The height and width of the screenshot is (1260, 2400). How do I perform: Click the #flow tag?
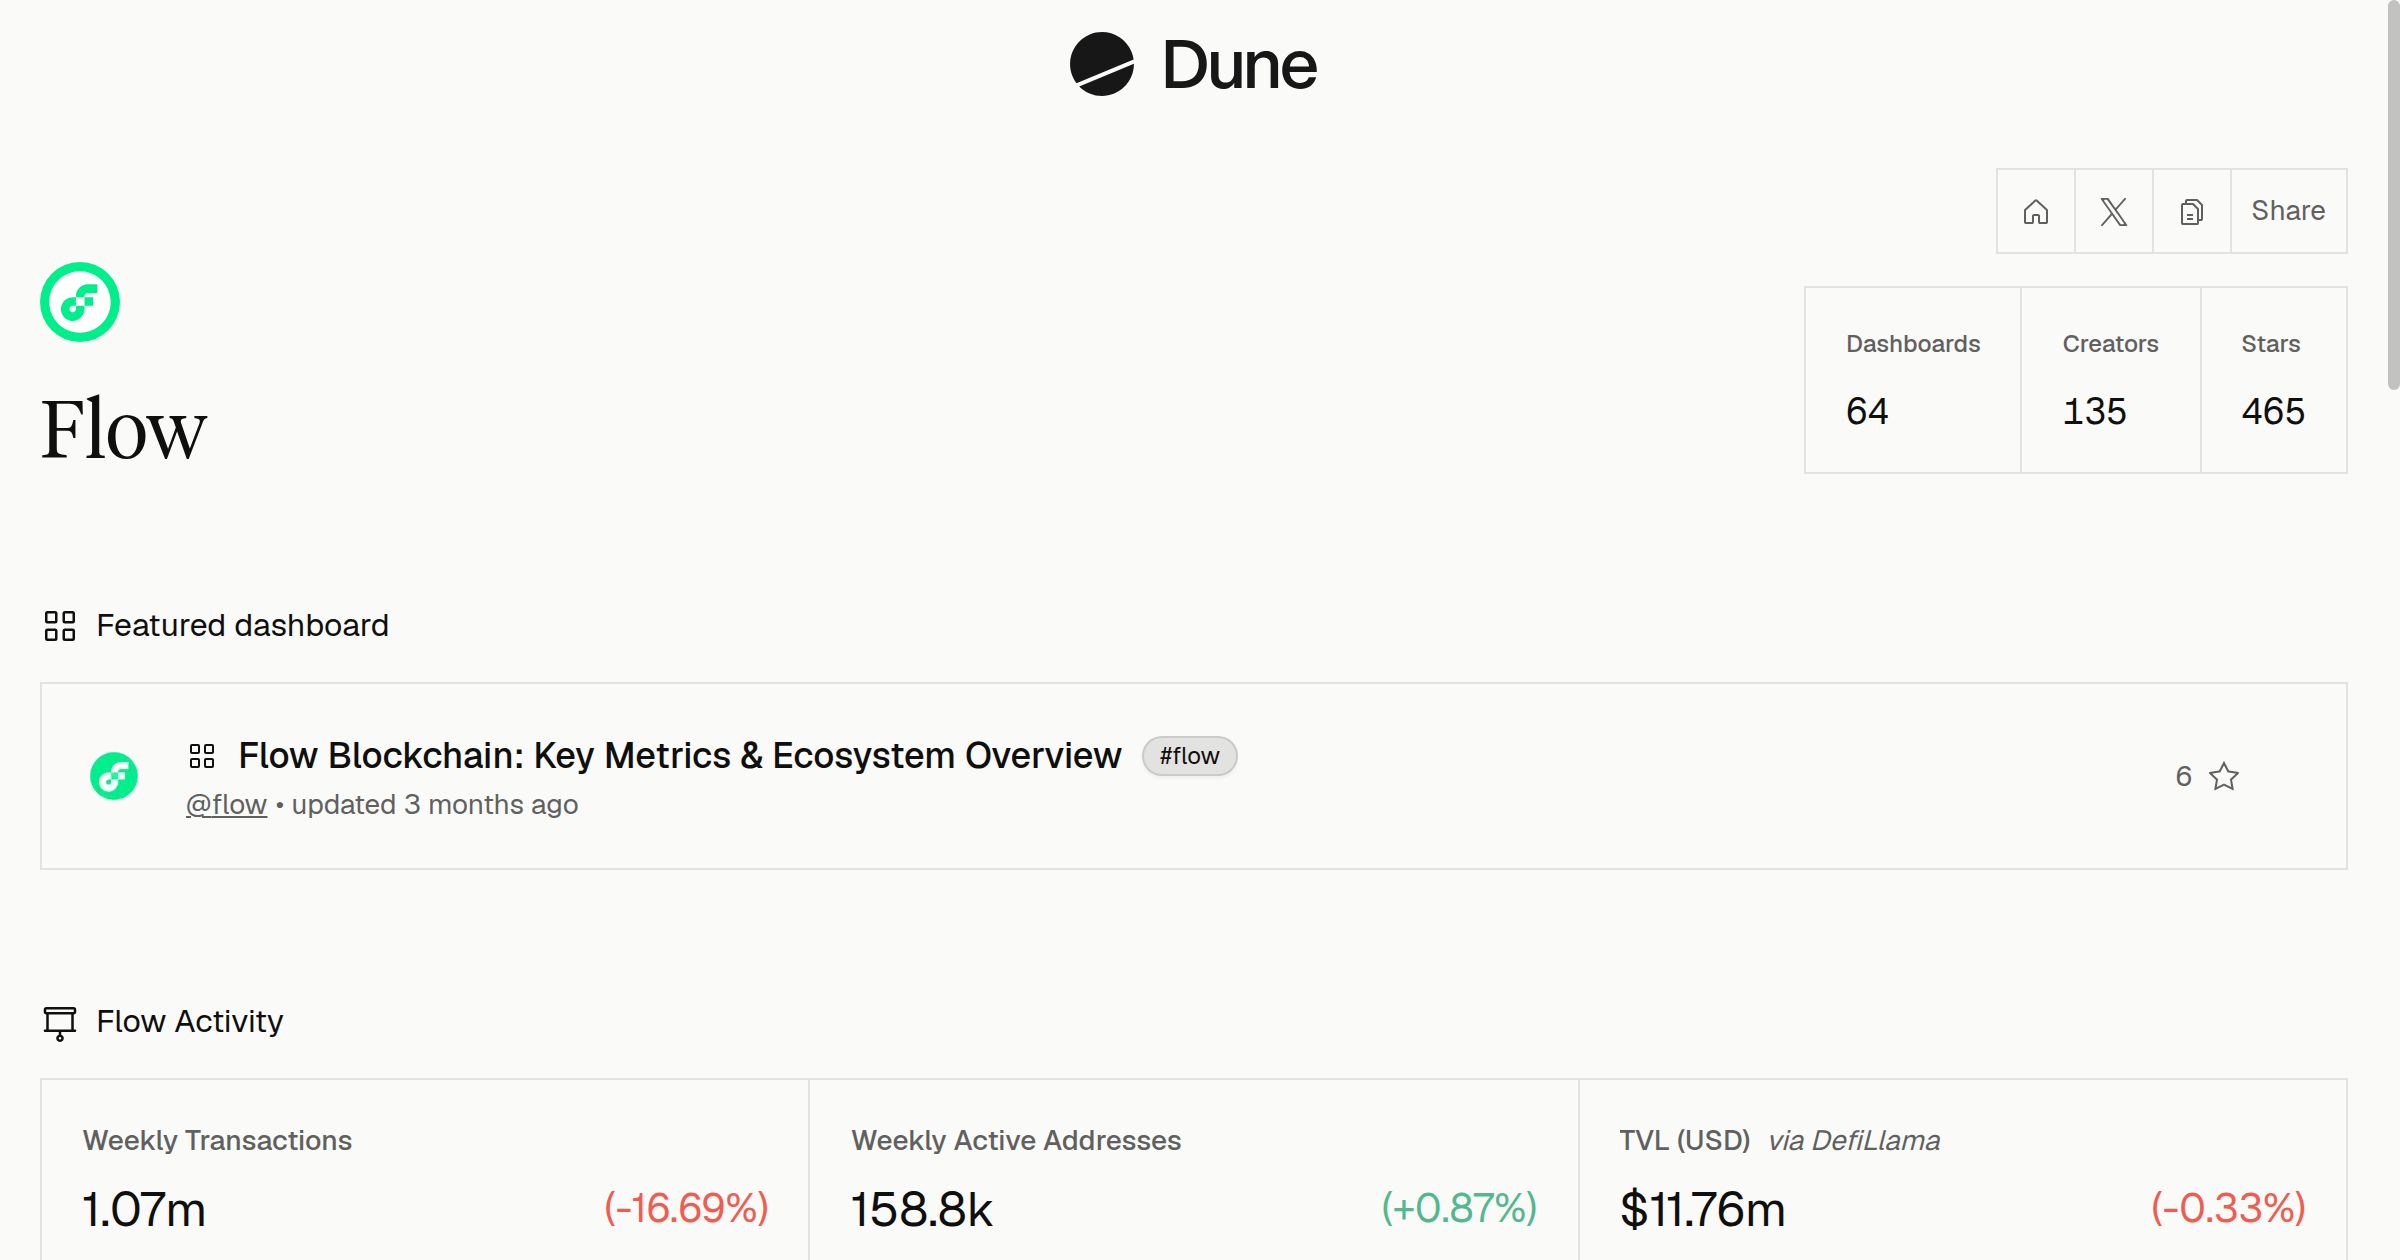click(1189, 756)
